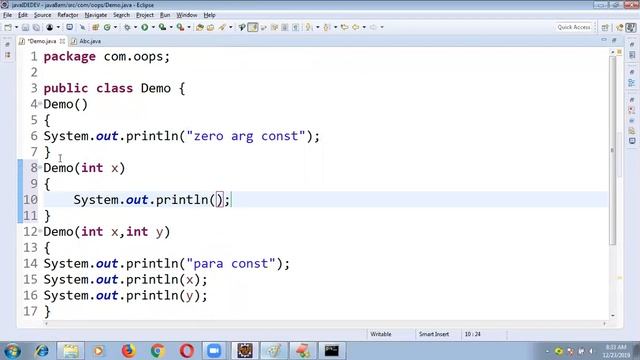This screenshot has height=360, width=640.
Task: Open Opera from the taskbar
Action: [187, 351]
